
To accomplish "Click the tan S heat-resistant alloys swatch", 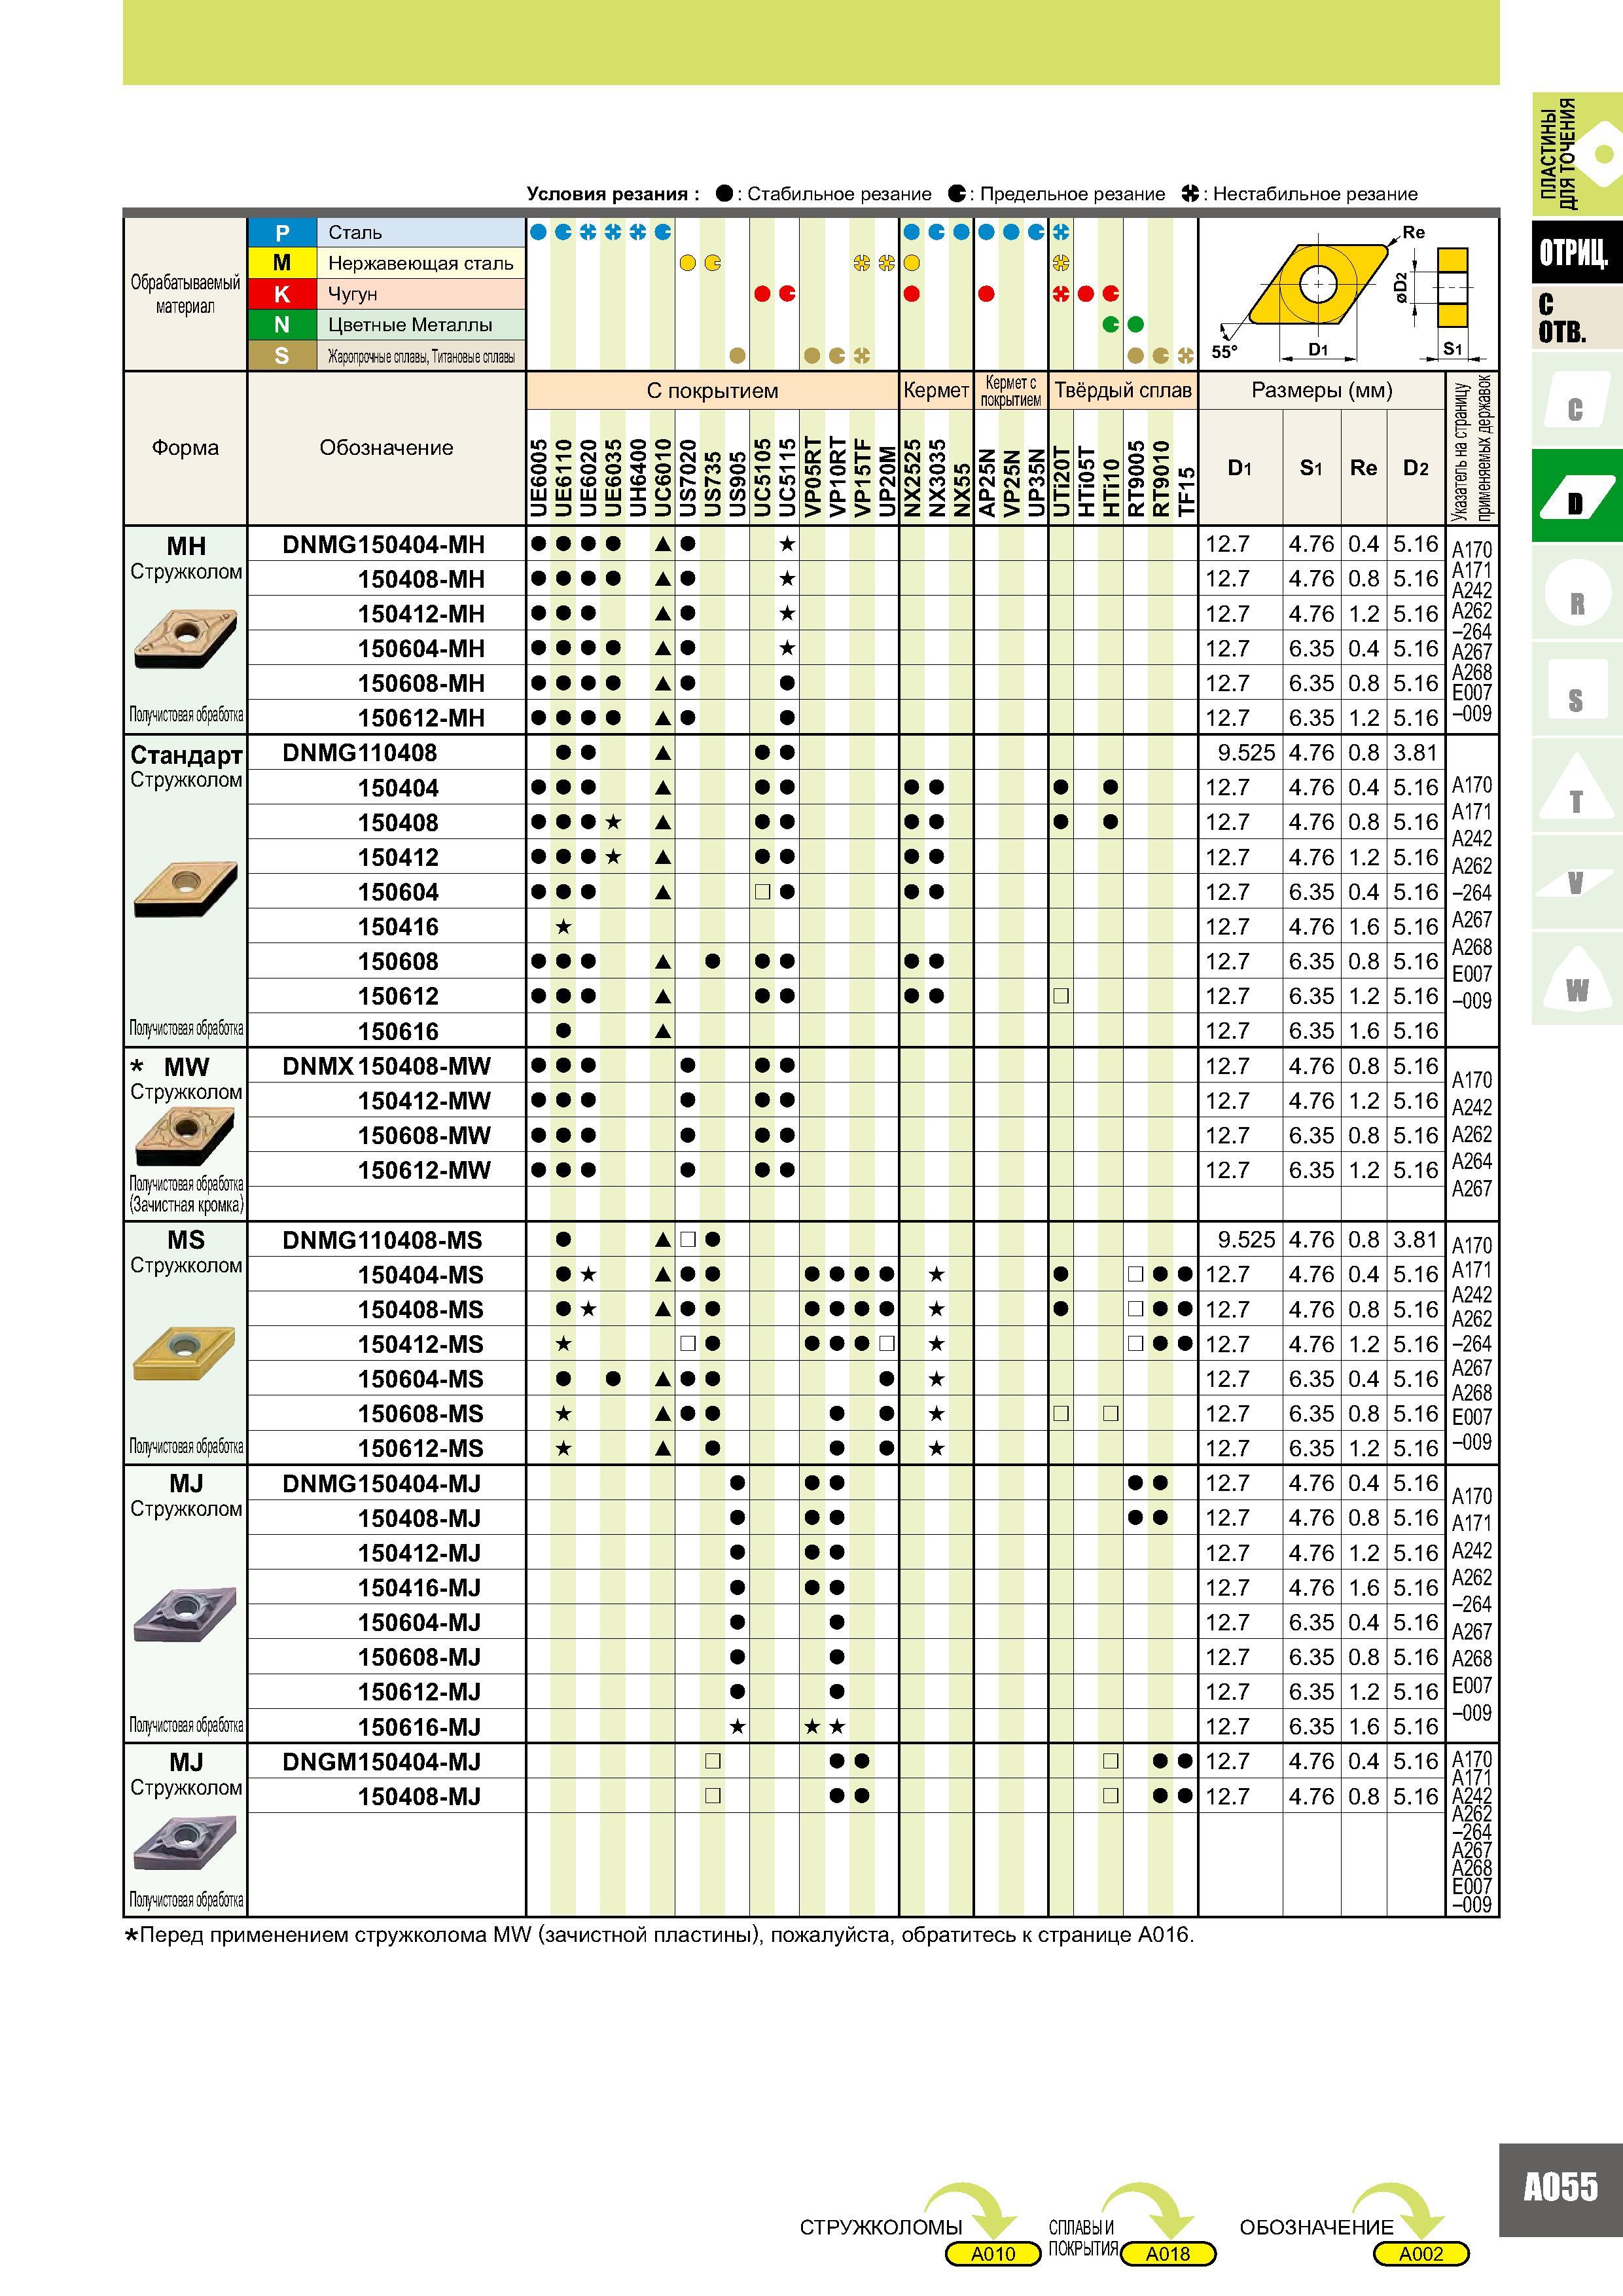I will (x=282, y=356).
